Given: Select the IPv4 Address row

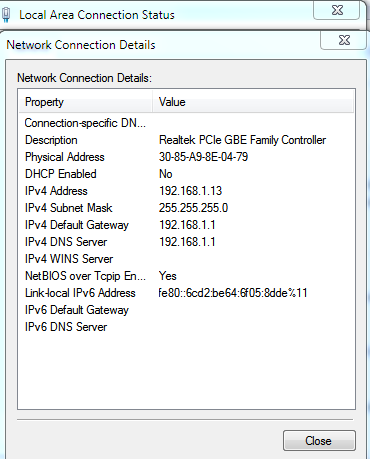Looking at the screenshot, I should pyautogui.click(x=186, y=191).
